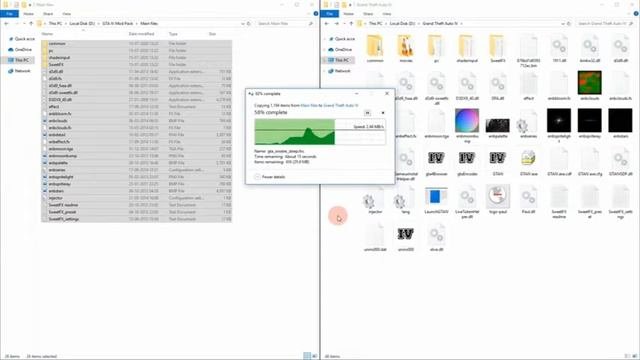Go up one level in Main files window
This screenshot has width=640, height=360.
pos(31,24)
